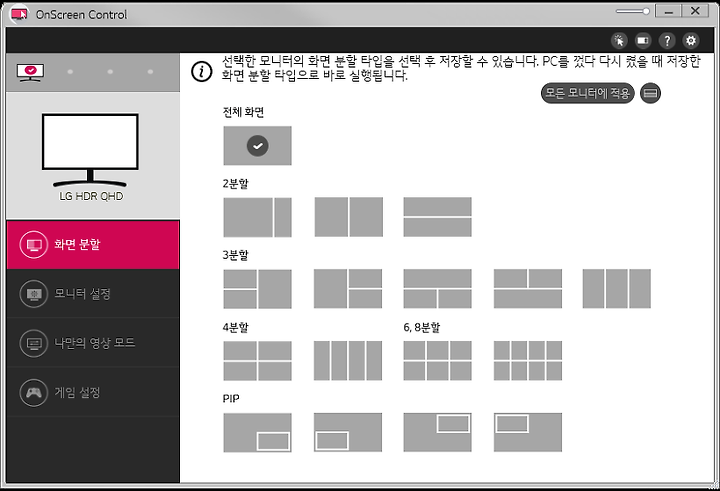Click the LG HDR QHD monitor image
Image resolution: width=720 pixels, height=491 pixels.
point(90,150)
